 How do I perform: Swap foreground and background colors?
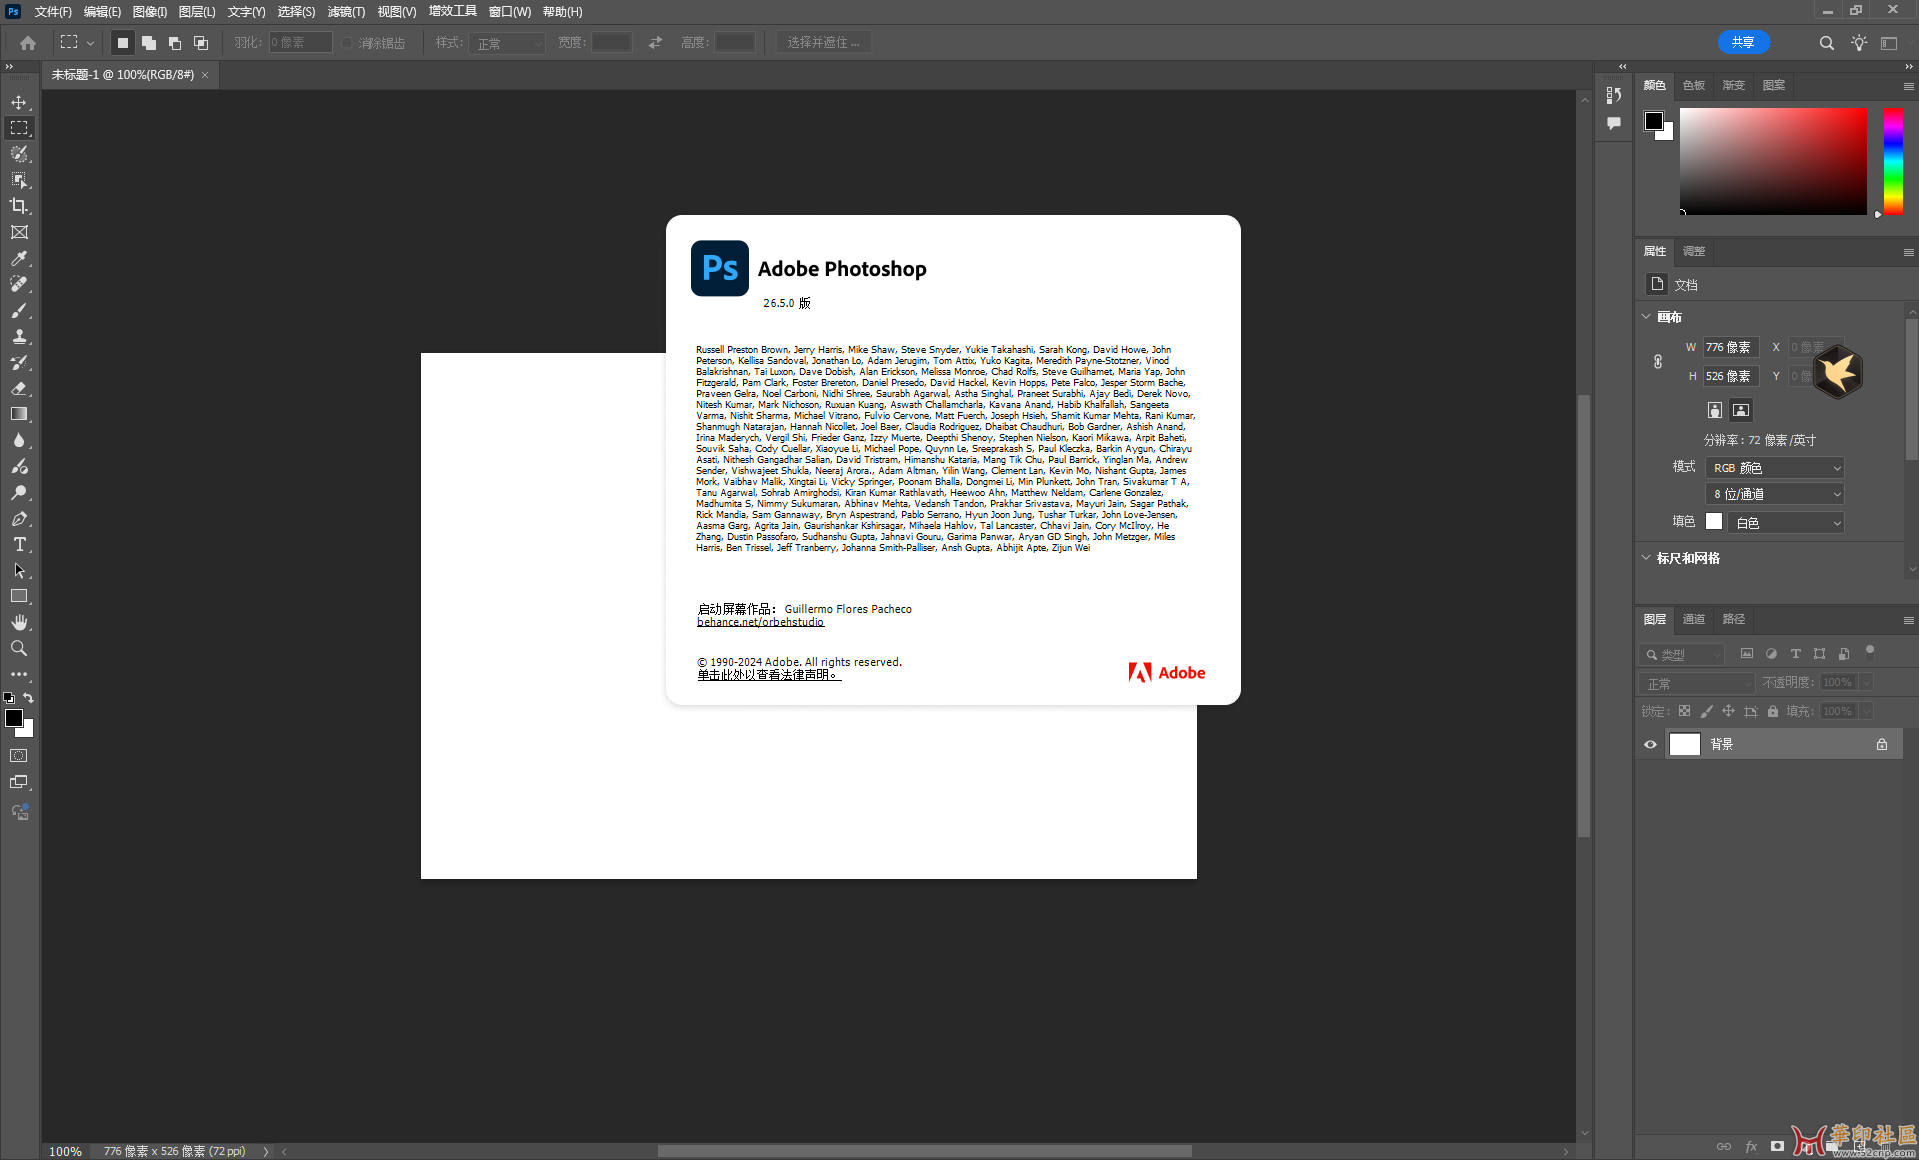29,697
